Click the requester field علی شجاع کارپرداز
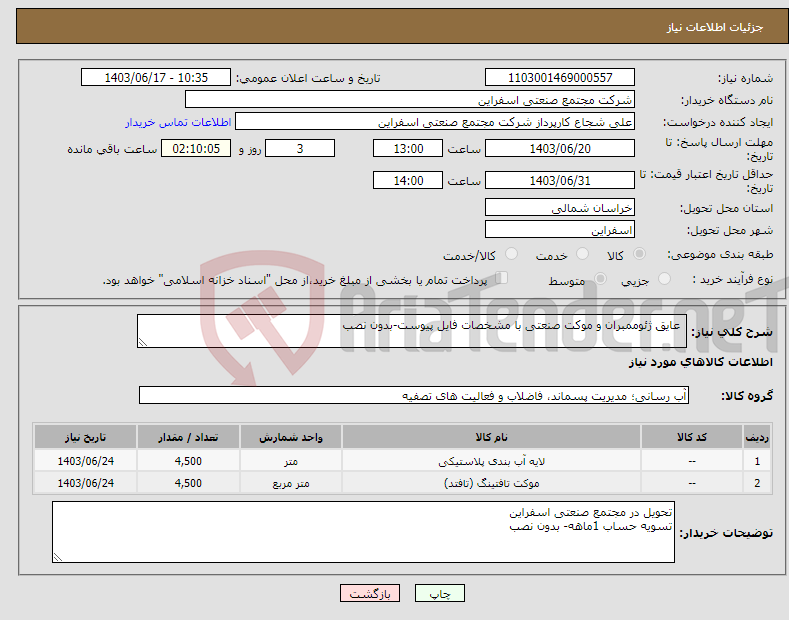This screenshot has height=620, width=789. (x=435, y=122)
